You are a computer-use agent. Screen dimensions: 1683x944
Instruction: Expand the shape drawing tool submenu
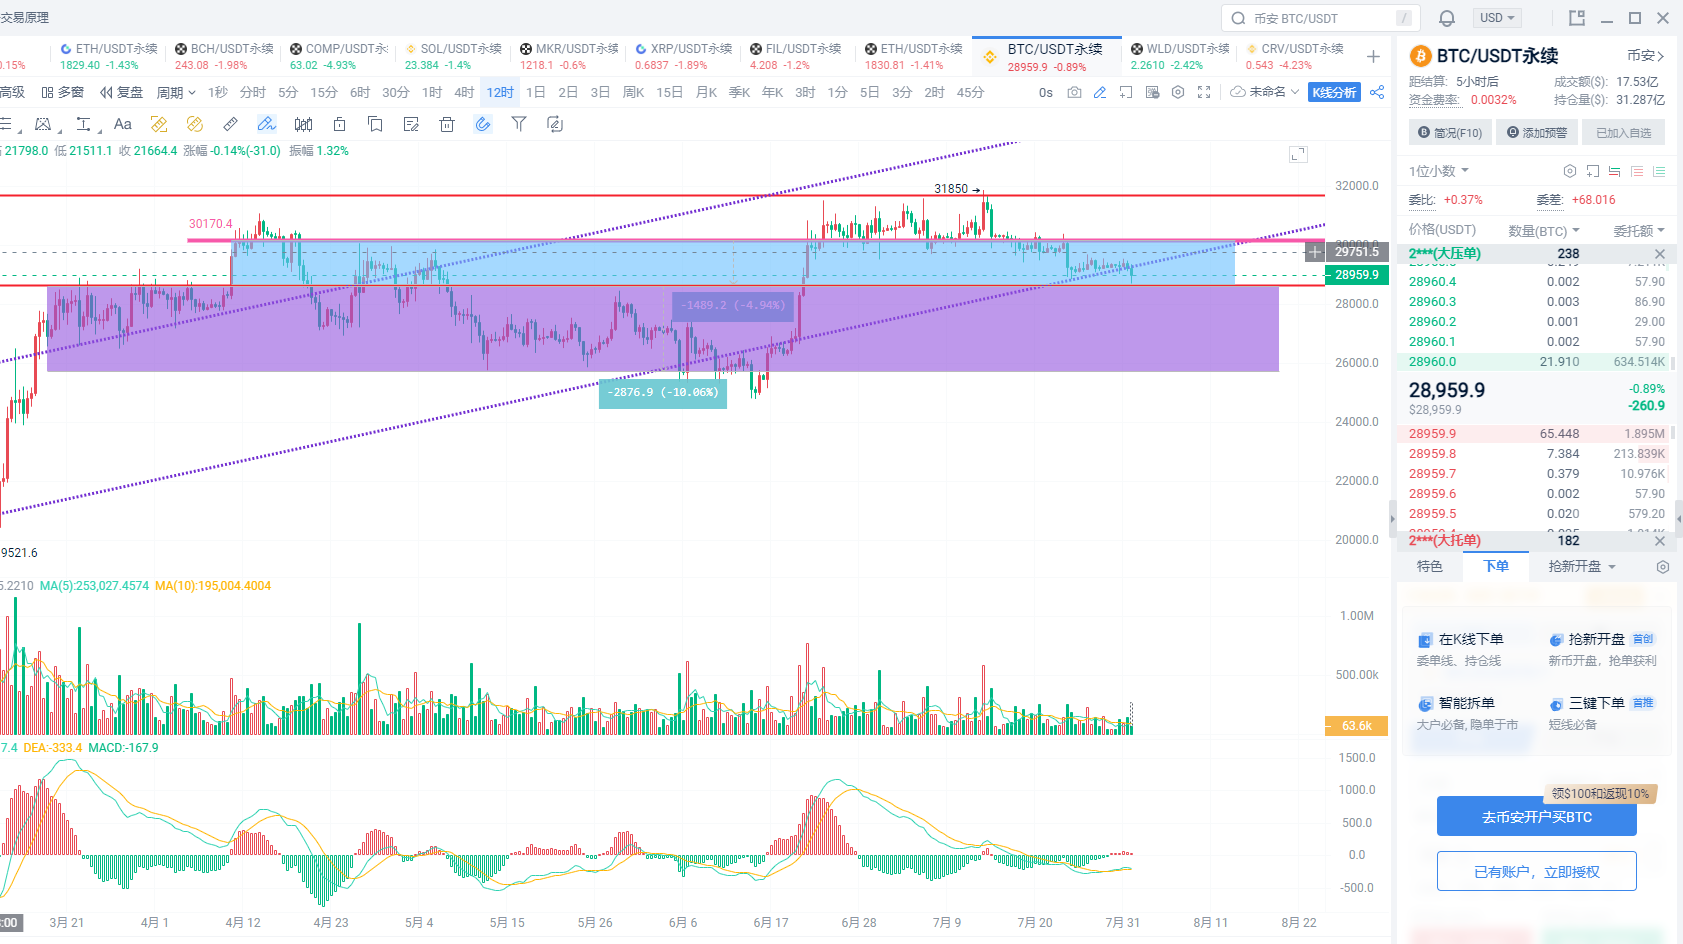click(x=60, y=129)
